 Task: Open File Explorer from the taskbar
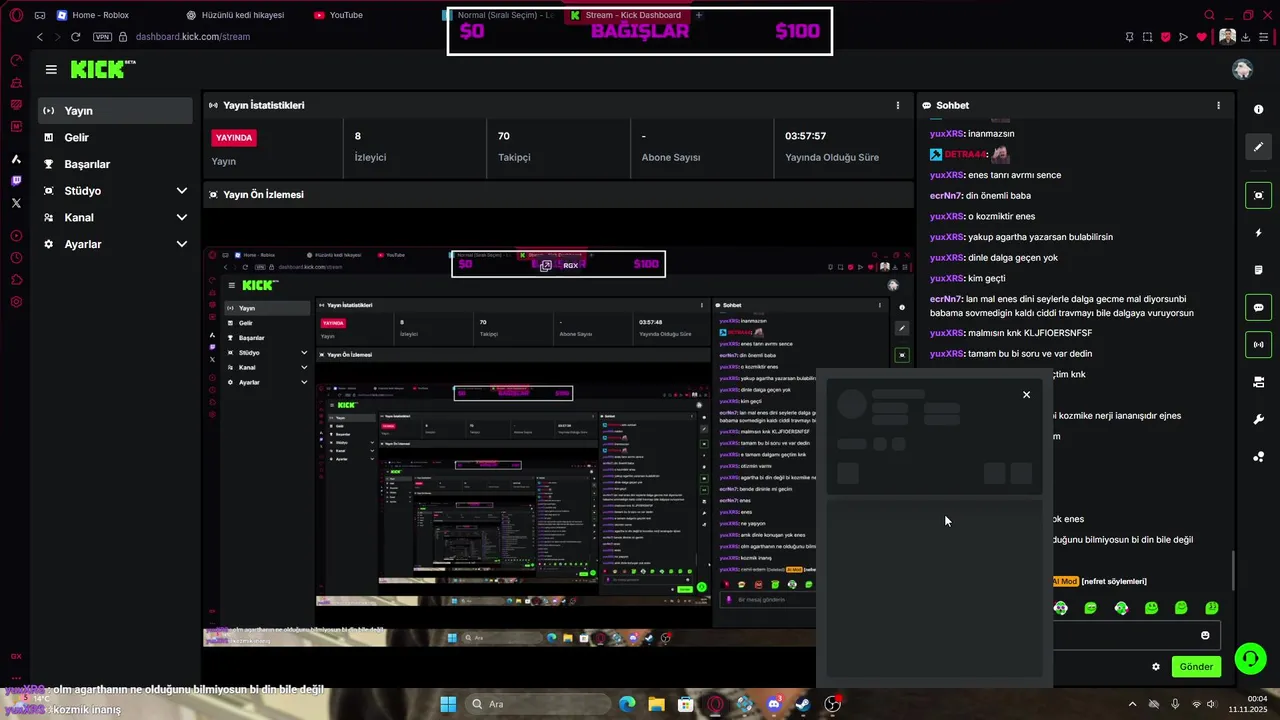pos(656,704)
